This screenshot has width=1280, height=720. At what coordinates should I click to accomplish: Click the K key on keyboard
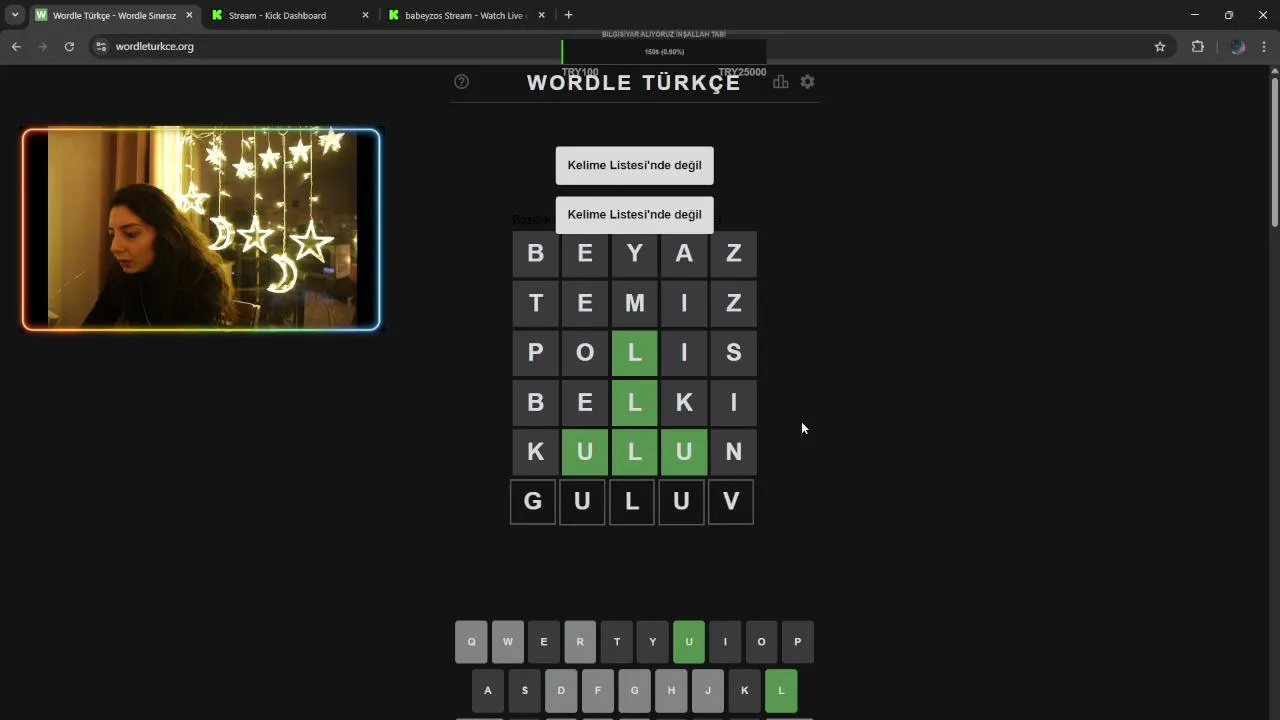[x=744, y=691]
